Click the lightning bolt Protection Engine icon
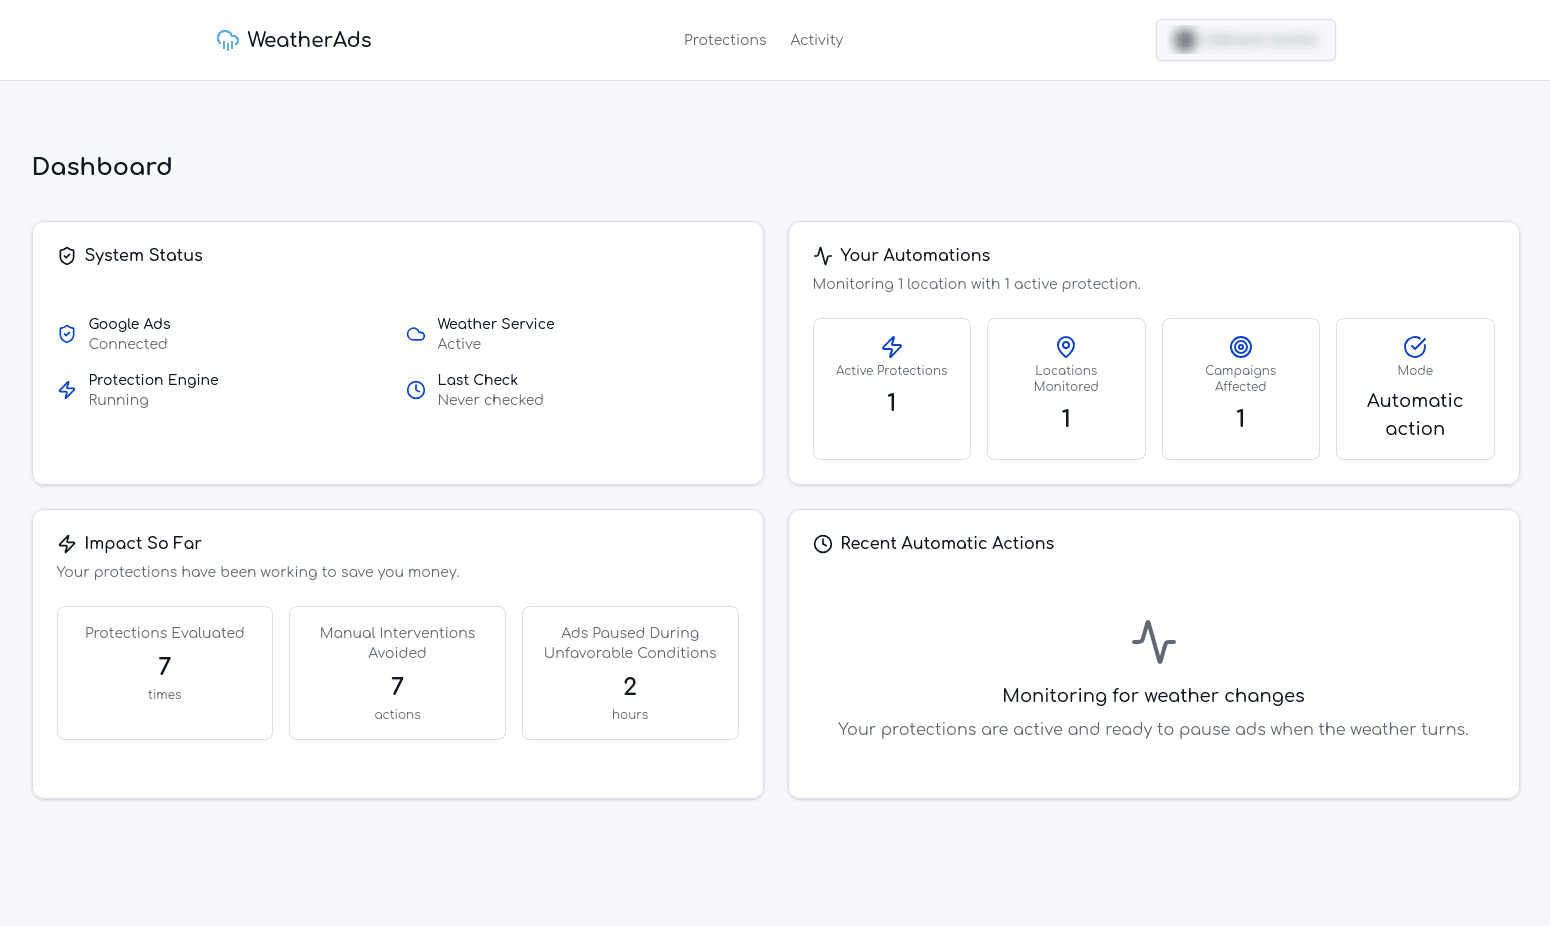The width and height of the screenshot is (1550, 926). [x=66, y=389]
